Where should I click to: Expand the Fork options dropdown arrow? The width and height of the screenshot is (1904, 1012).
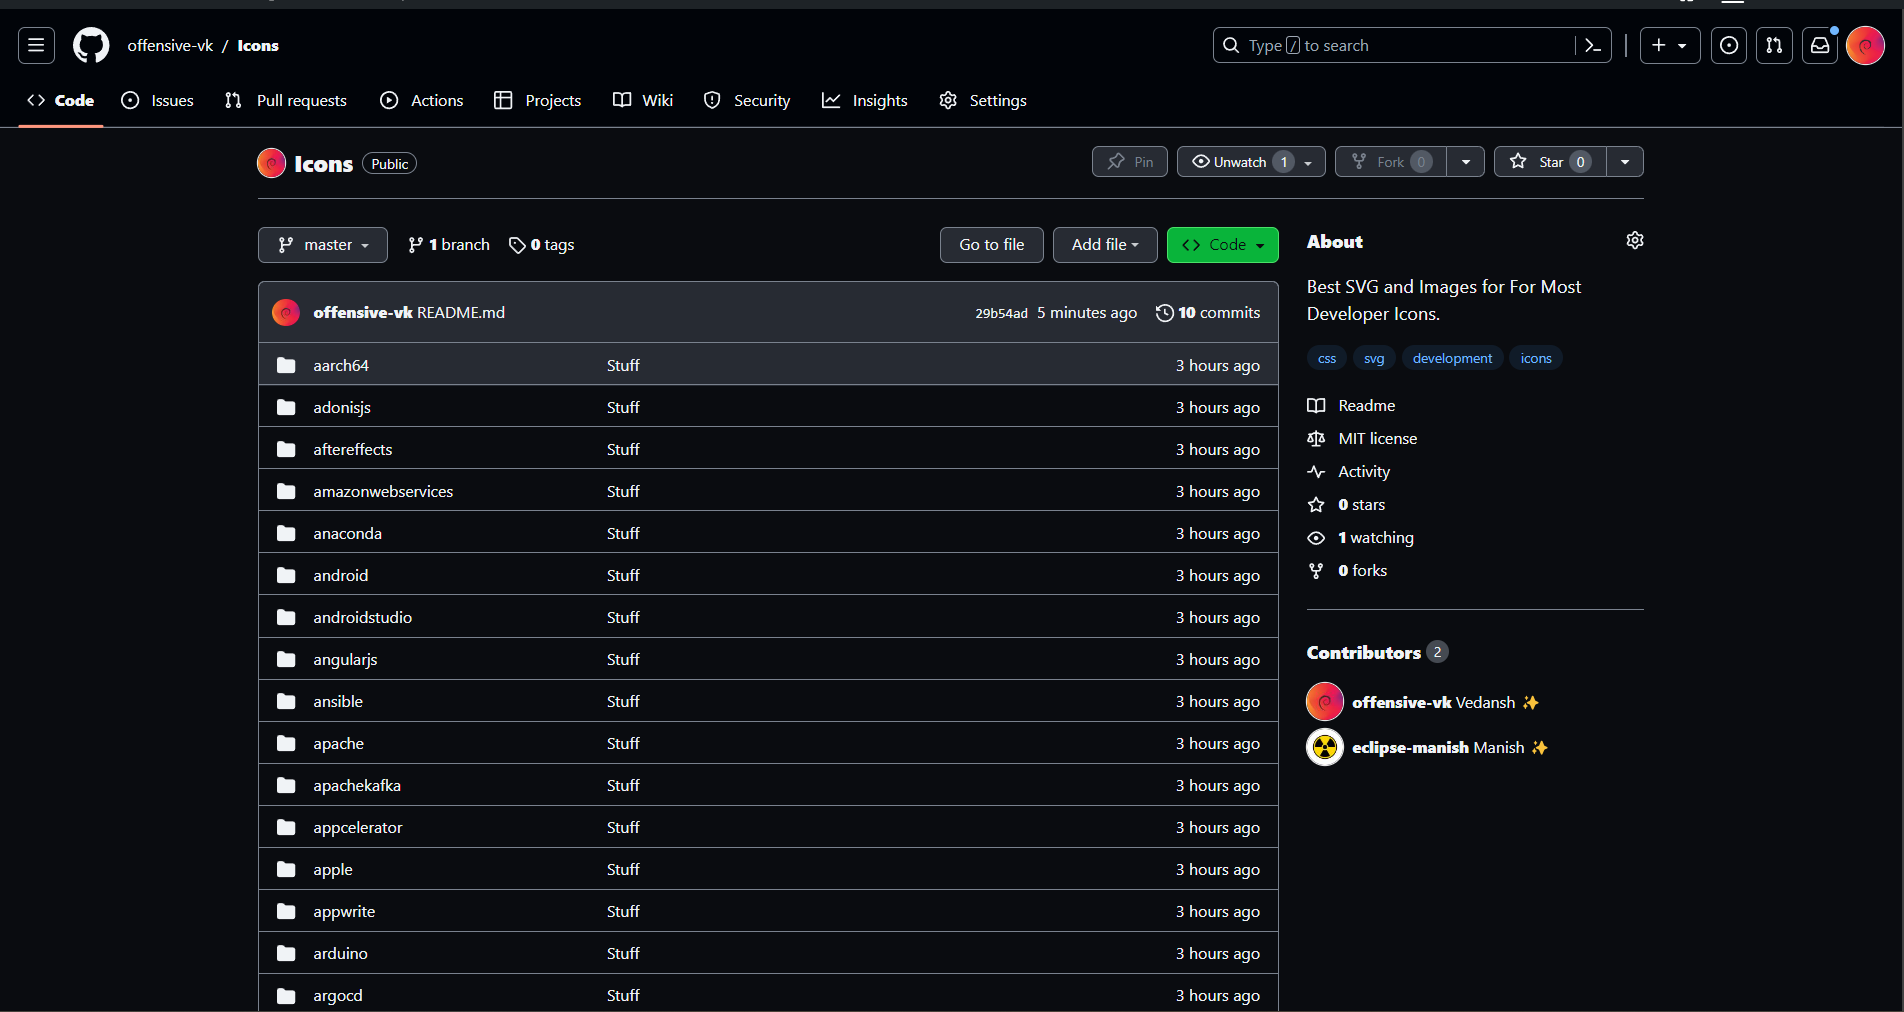coord(1466,162)
